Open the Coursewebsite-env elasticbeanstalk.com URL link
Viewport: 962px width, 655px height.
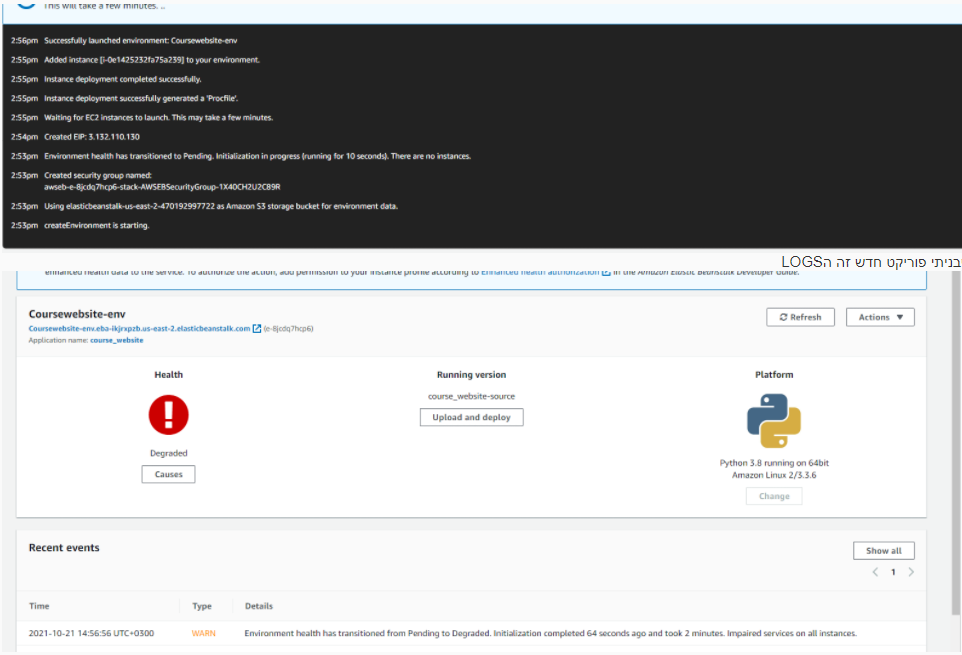pos(139,329)
